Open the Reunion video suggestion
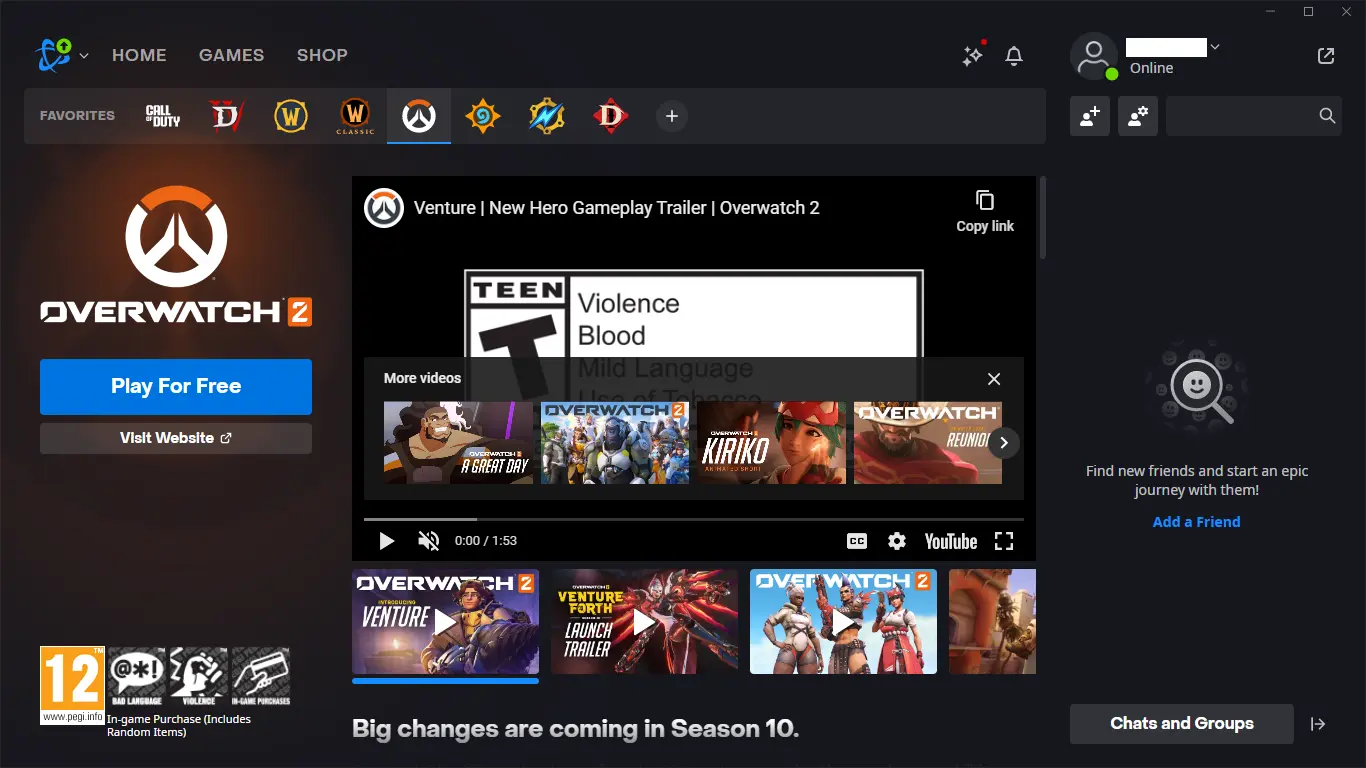Image resolution: width=1366 pixels, height=768 pixels. (x=928, y=443)
